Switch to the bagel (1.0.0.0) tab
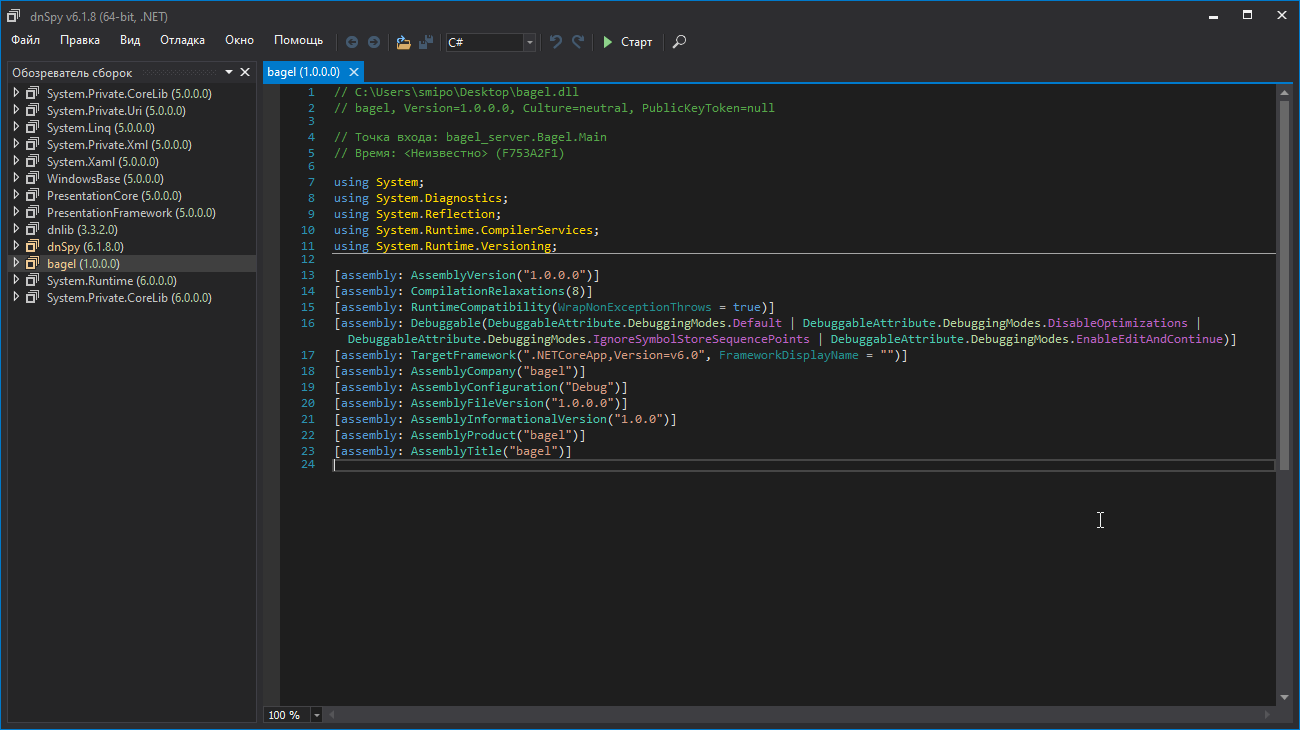Viewport: 1300px width, 730px height. tap(305, 72)
